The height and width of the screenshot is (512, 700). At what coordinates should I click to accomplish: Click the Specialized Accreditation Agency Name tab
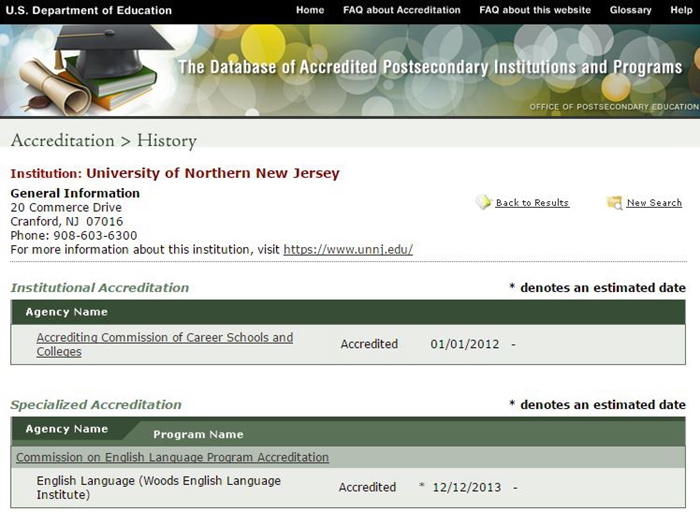pos(67,429)
